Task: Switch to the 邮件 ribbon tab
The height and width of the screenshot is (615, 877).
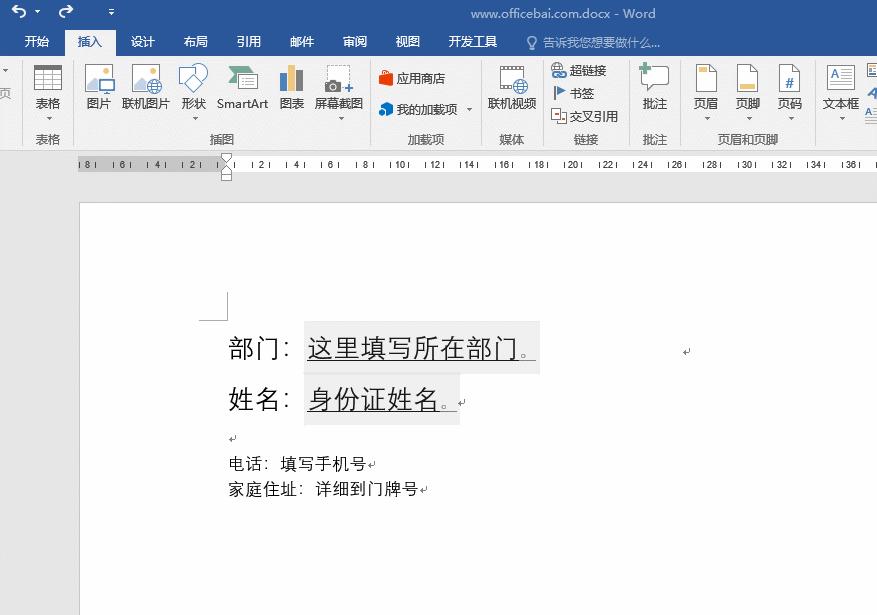Action: click(301, 42)
